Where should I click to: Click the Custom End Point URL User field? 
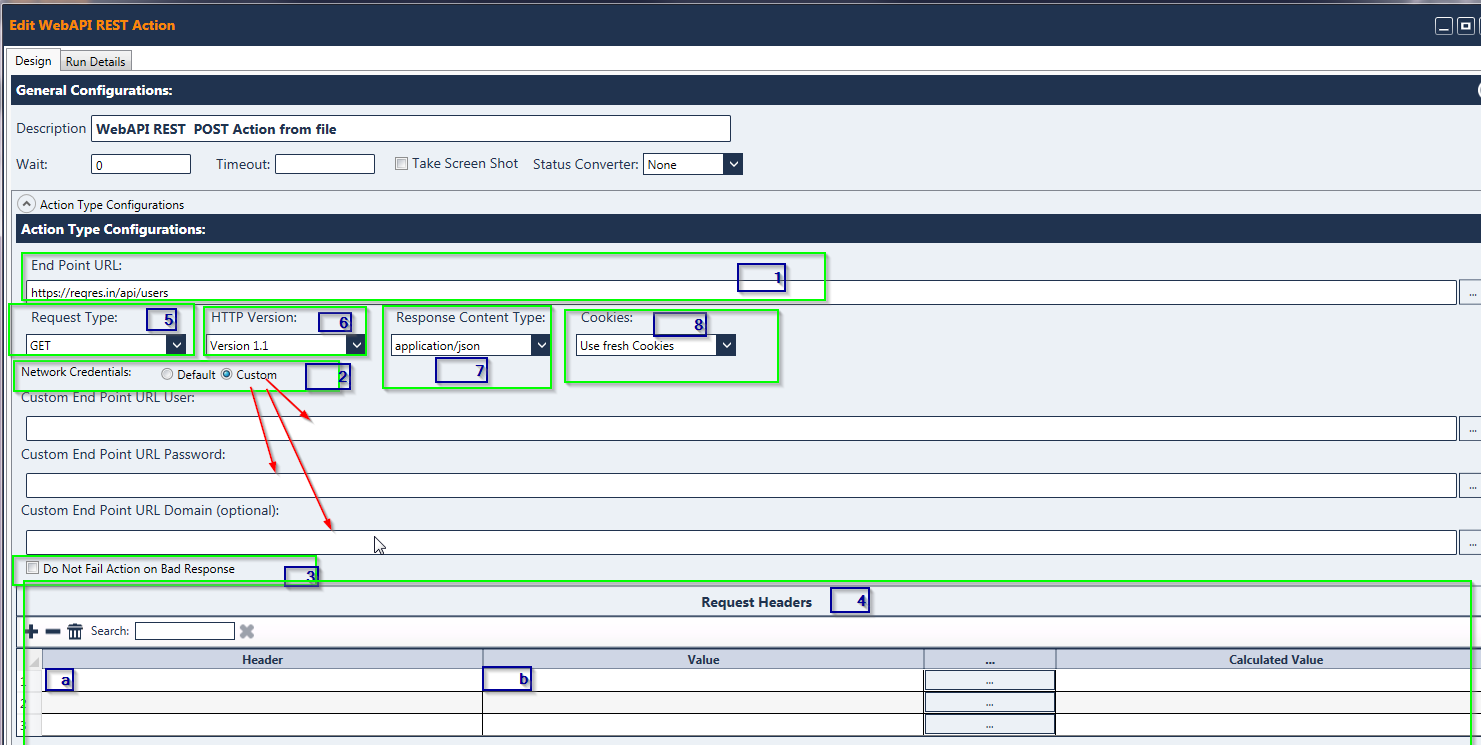[741, 428]
